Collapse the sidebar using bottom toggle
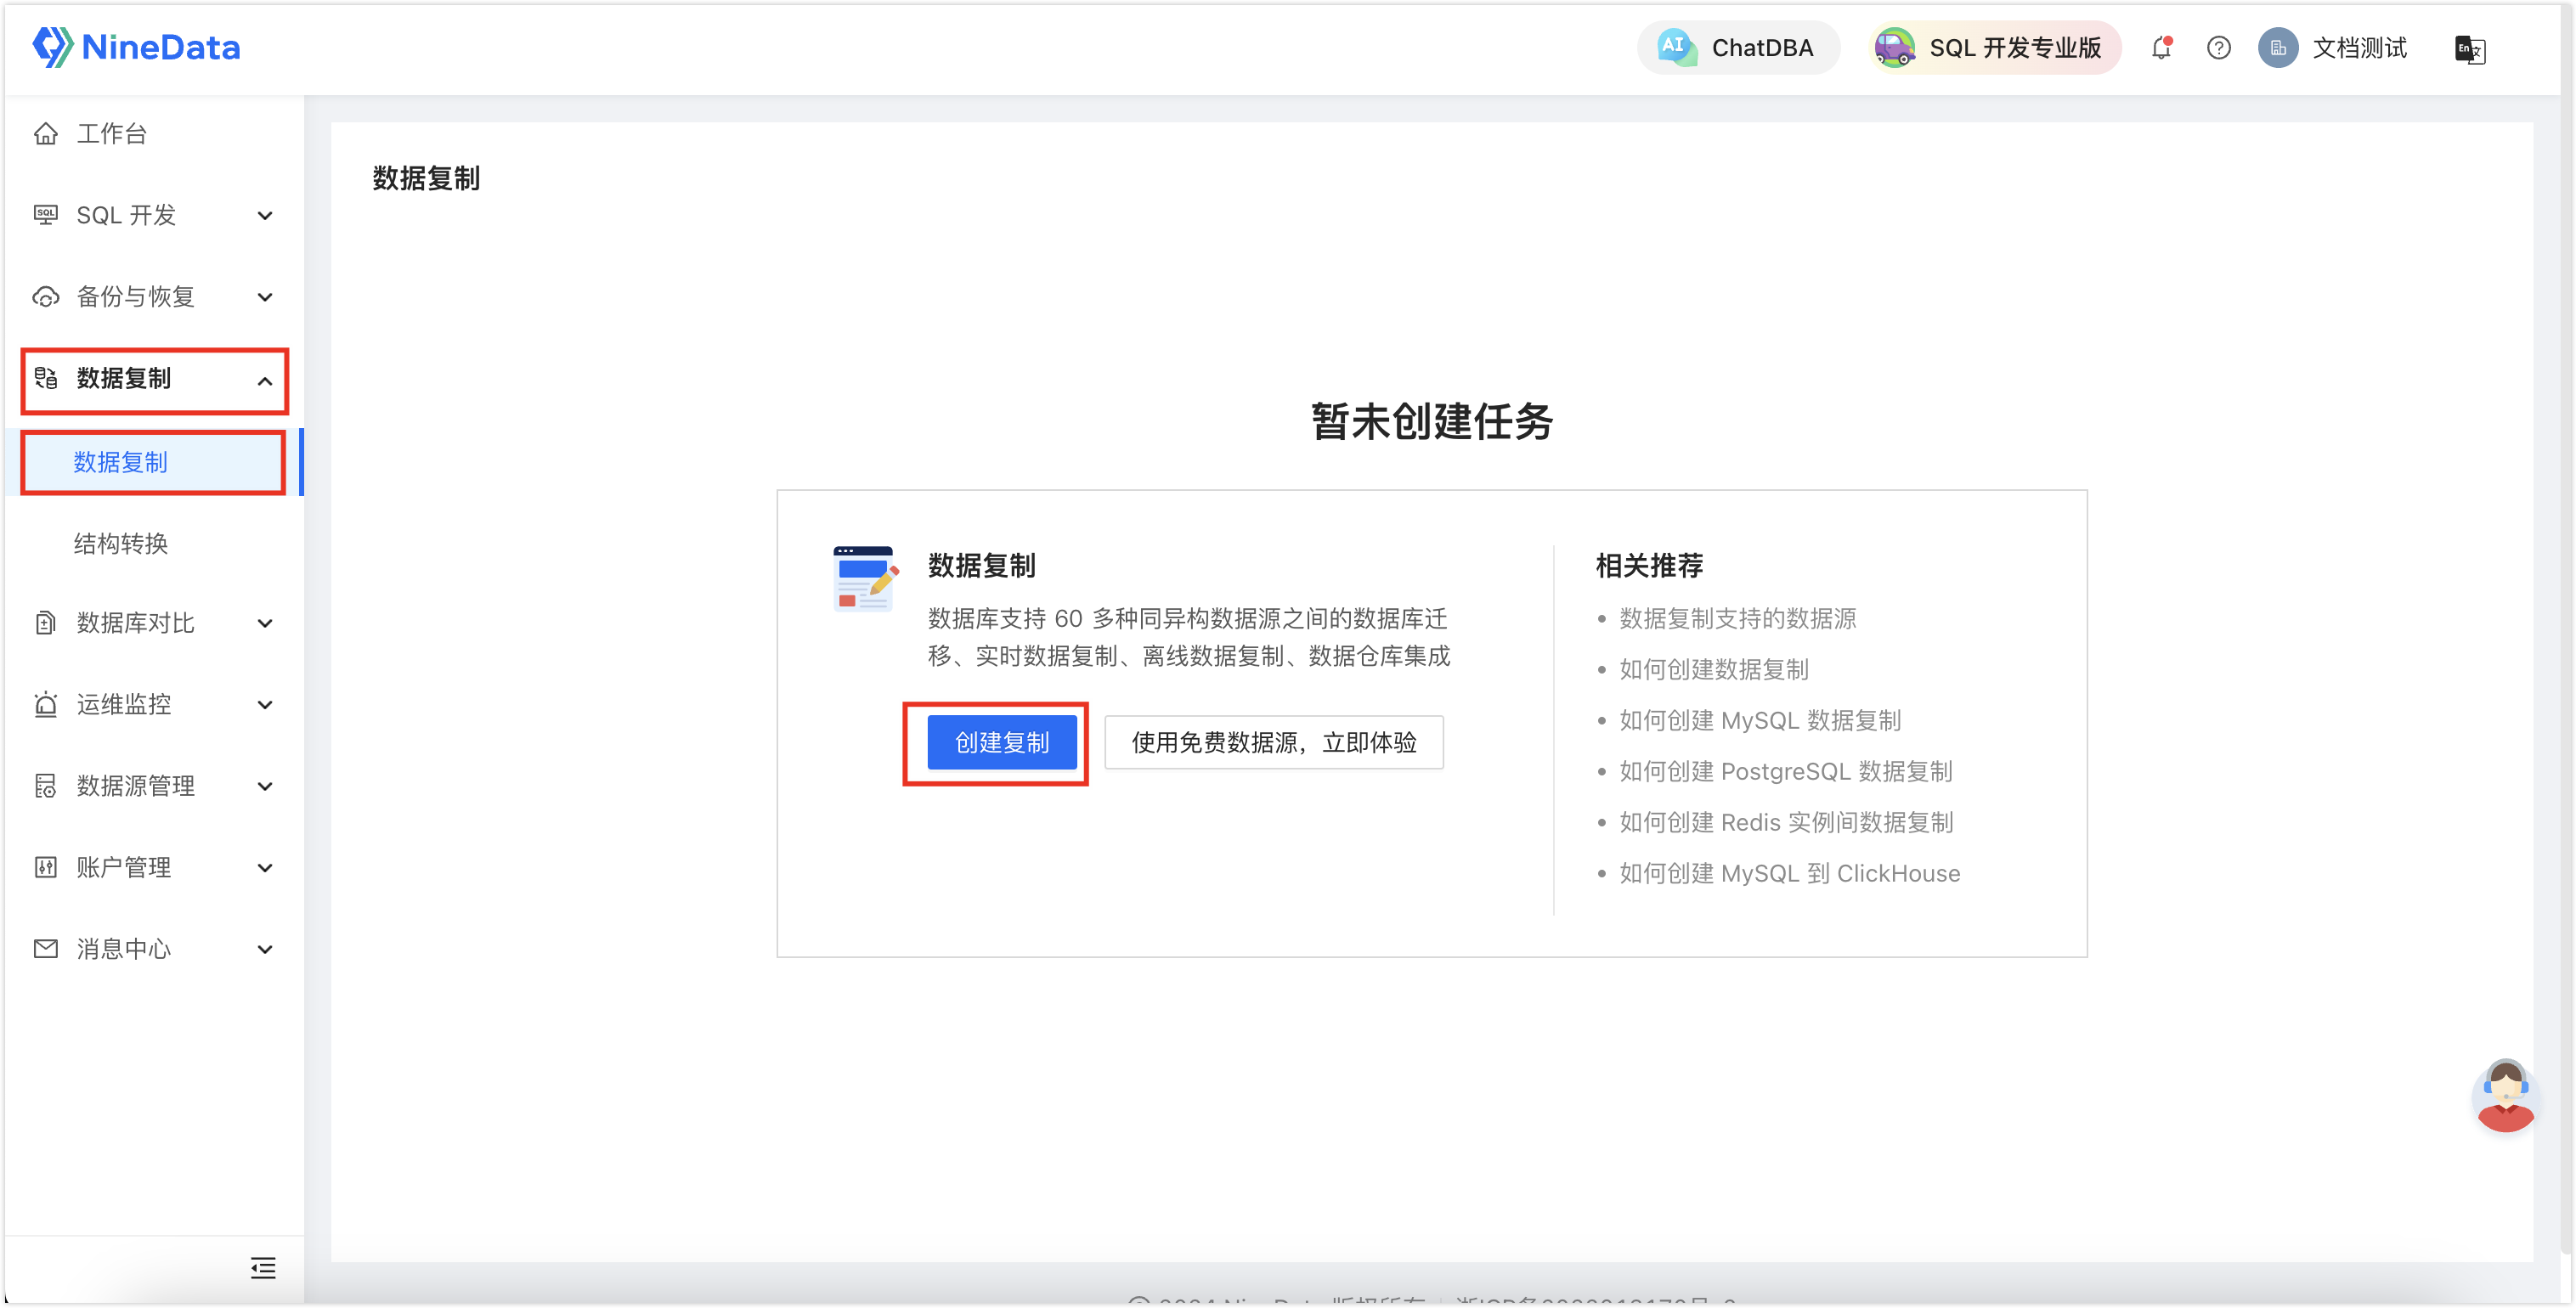Viewport: 2576px width, 1308px height. [263, 1268]
